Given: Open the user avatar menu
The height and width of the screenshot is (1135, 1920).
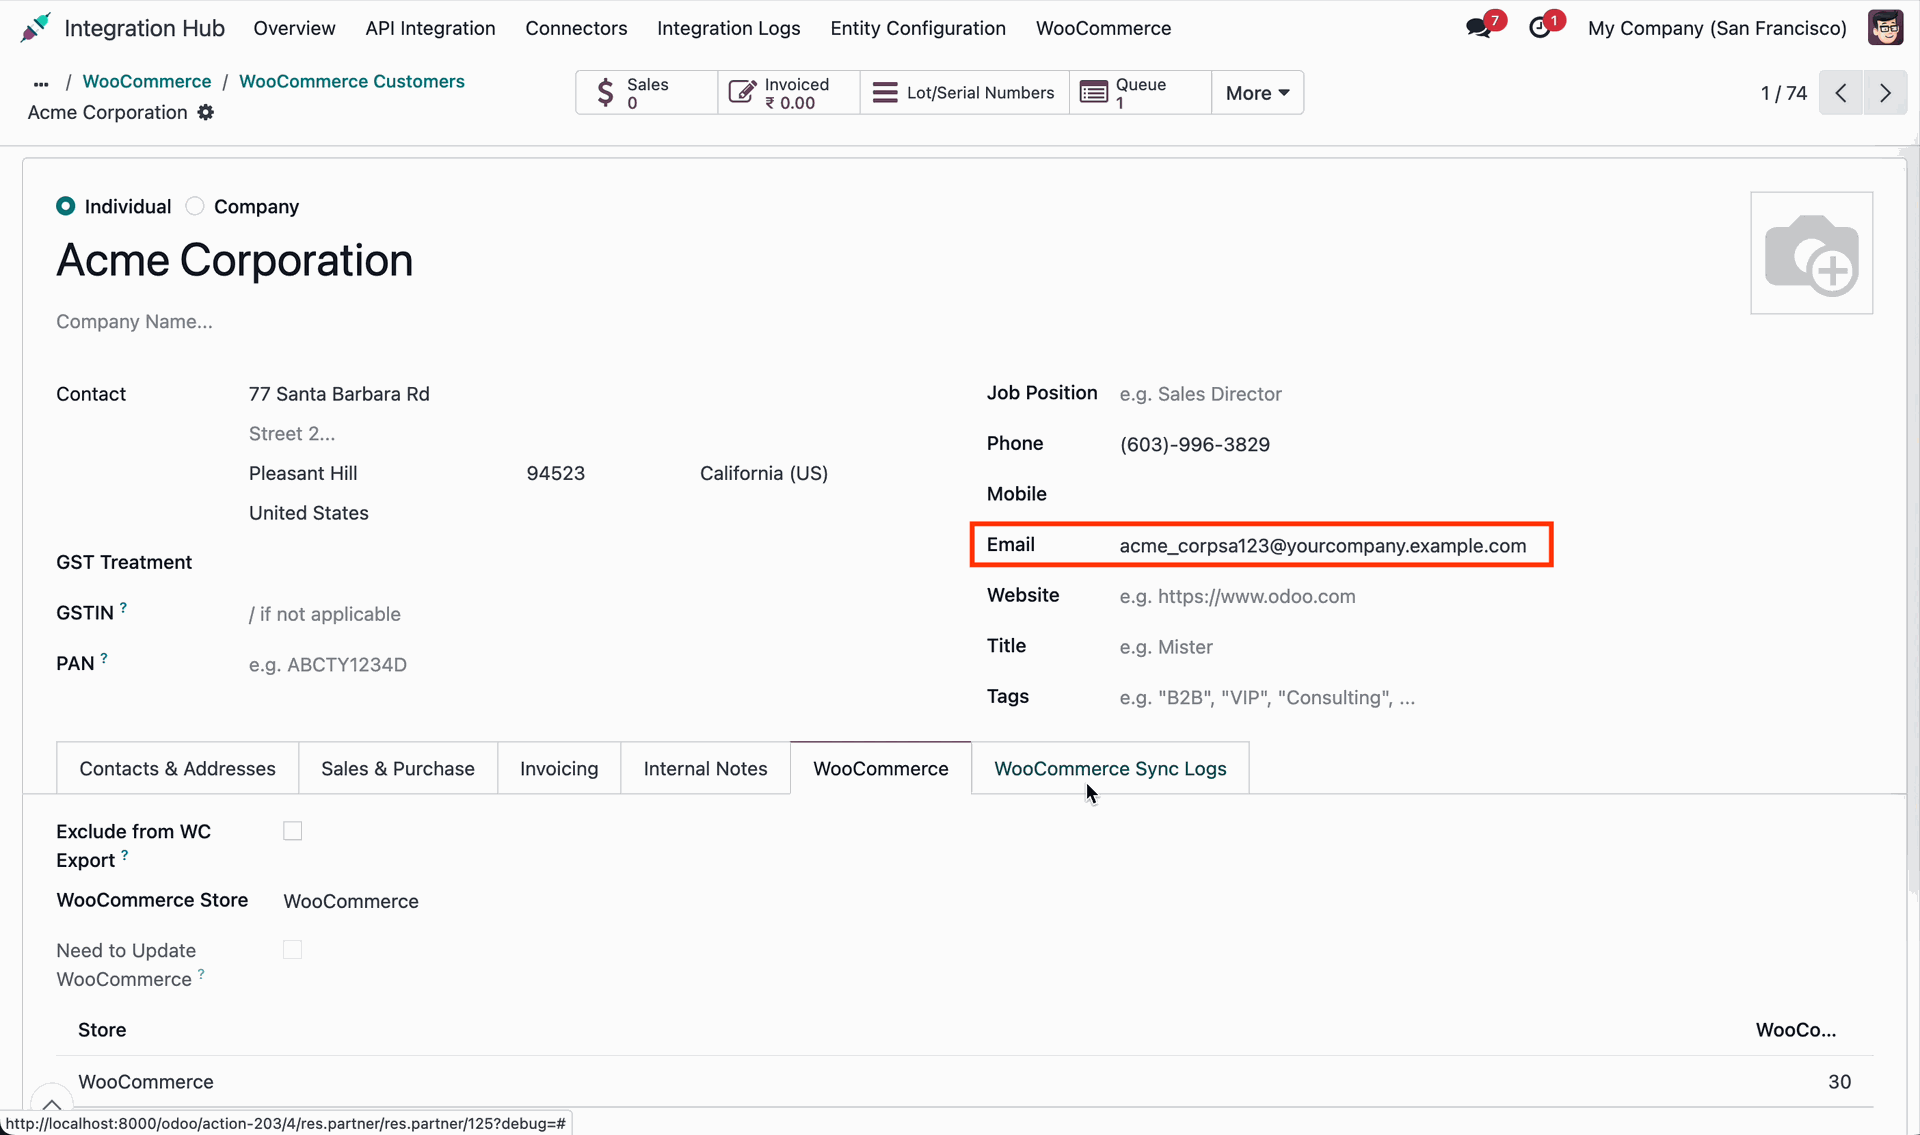Looking at the screenshot, I should [x=1885, y=28].
